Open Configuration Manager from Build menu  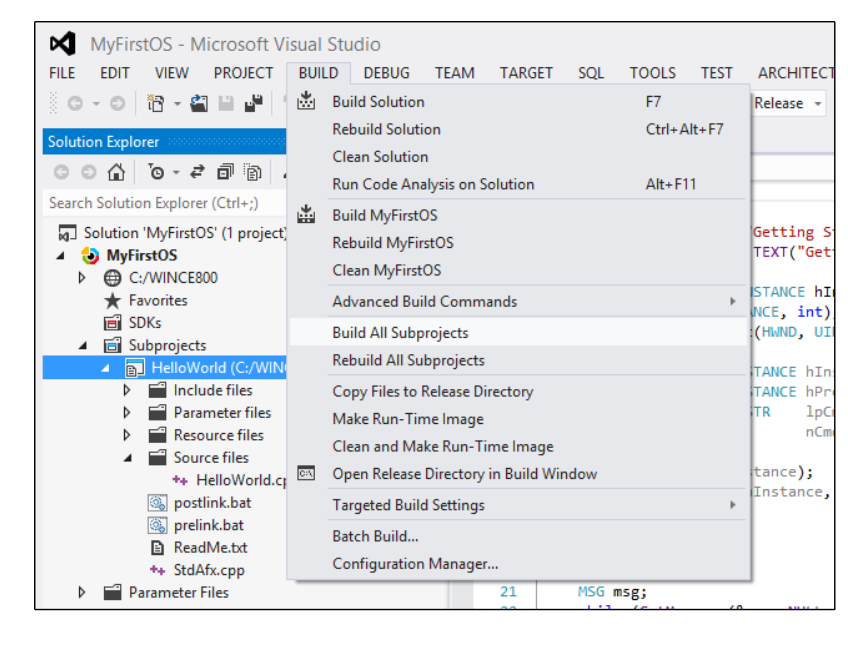[x=518, y=564]
